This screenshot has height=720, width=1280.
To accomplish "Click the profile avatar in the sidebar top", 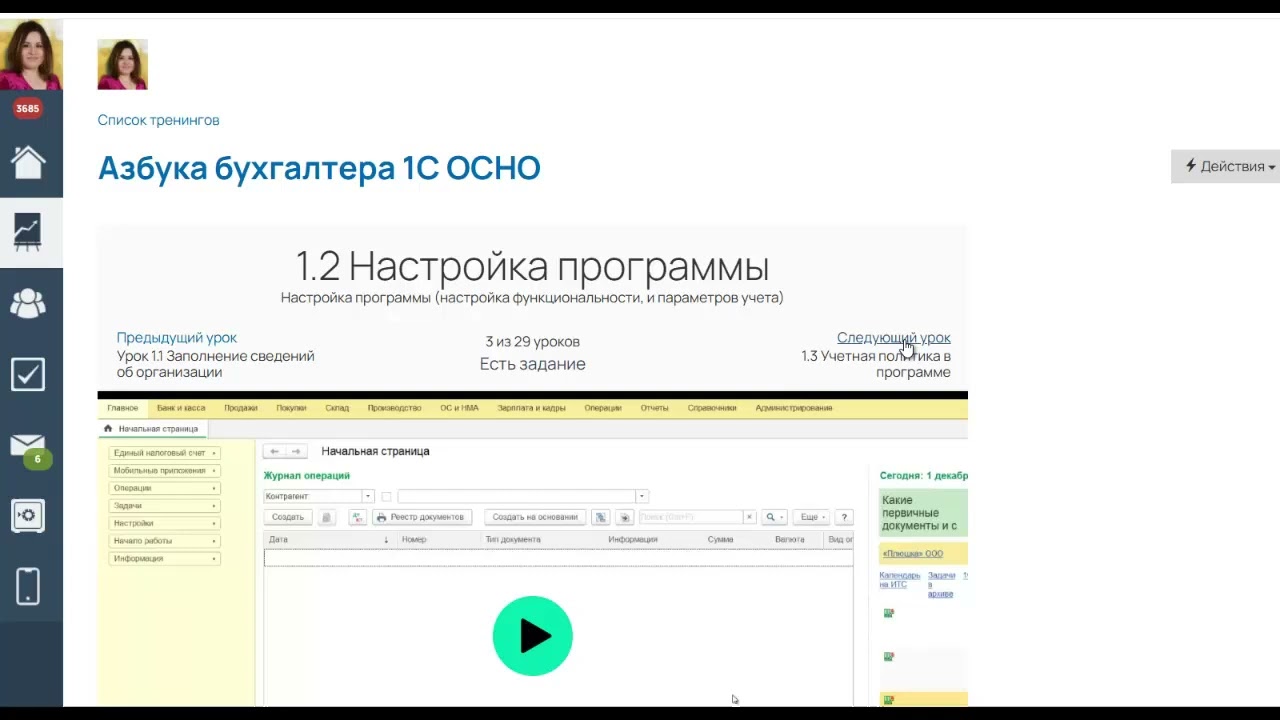I will 31,54.
